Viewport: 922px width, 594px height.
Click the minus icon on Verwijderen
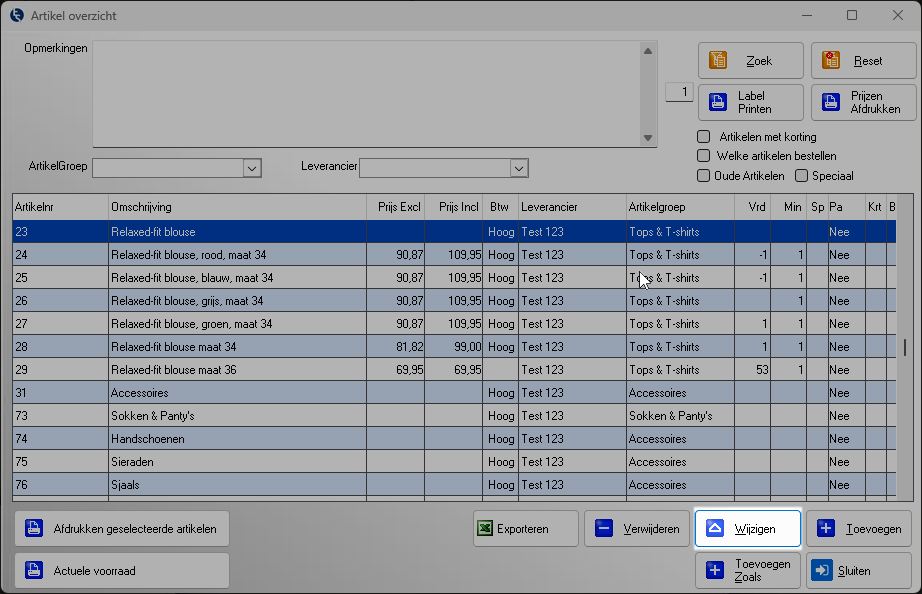[x=604, y=528]
